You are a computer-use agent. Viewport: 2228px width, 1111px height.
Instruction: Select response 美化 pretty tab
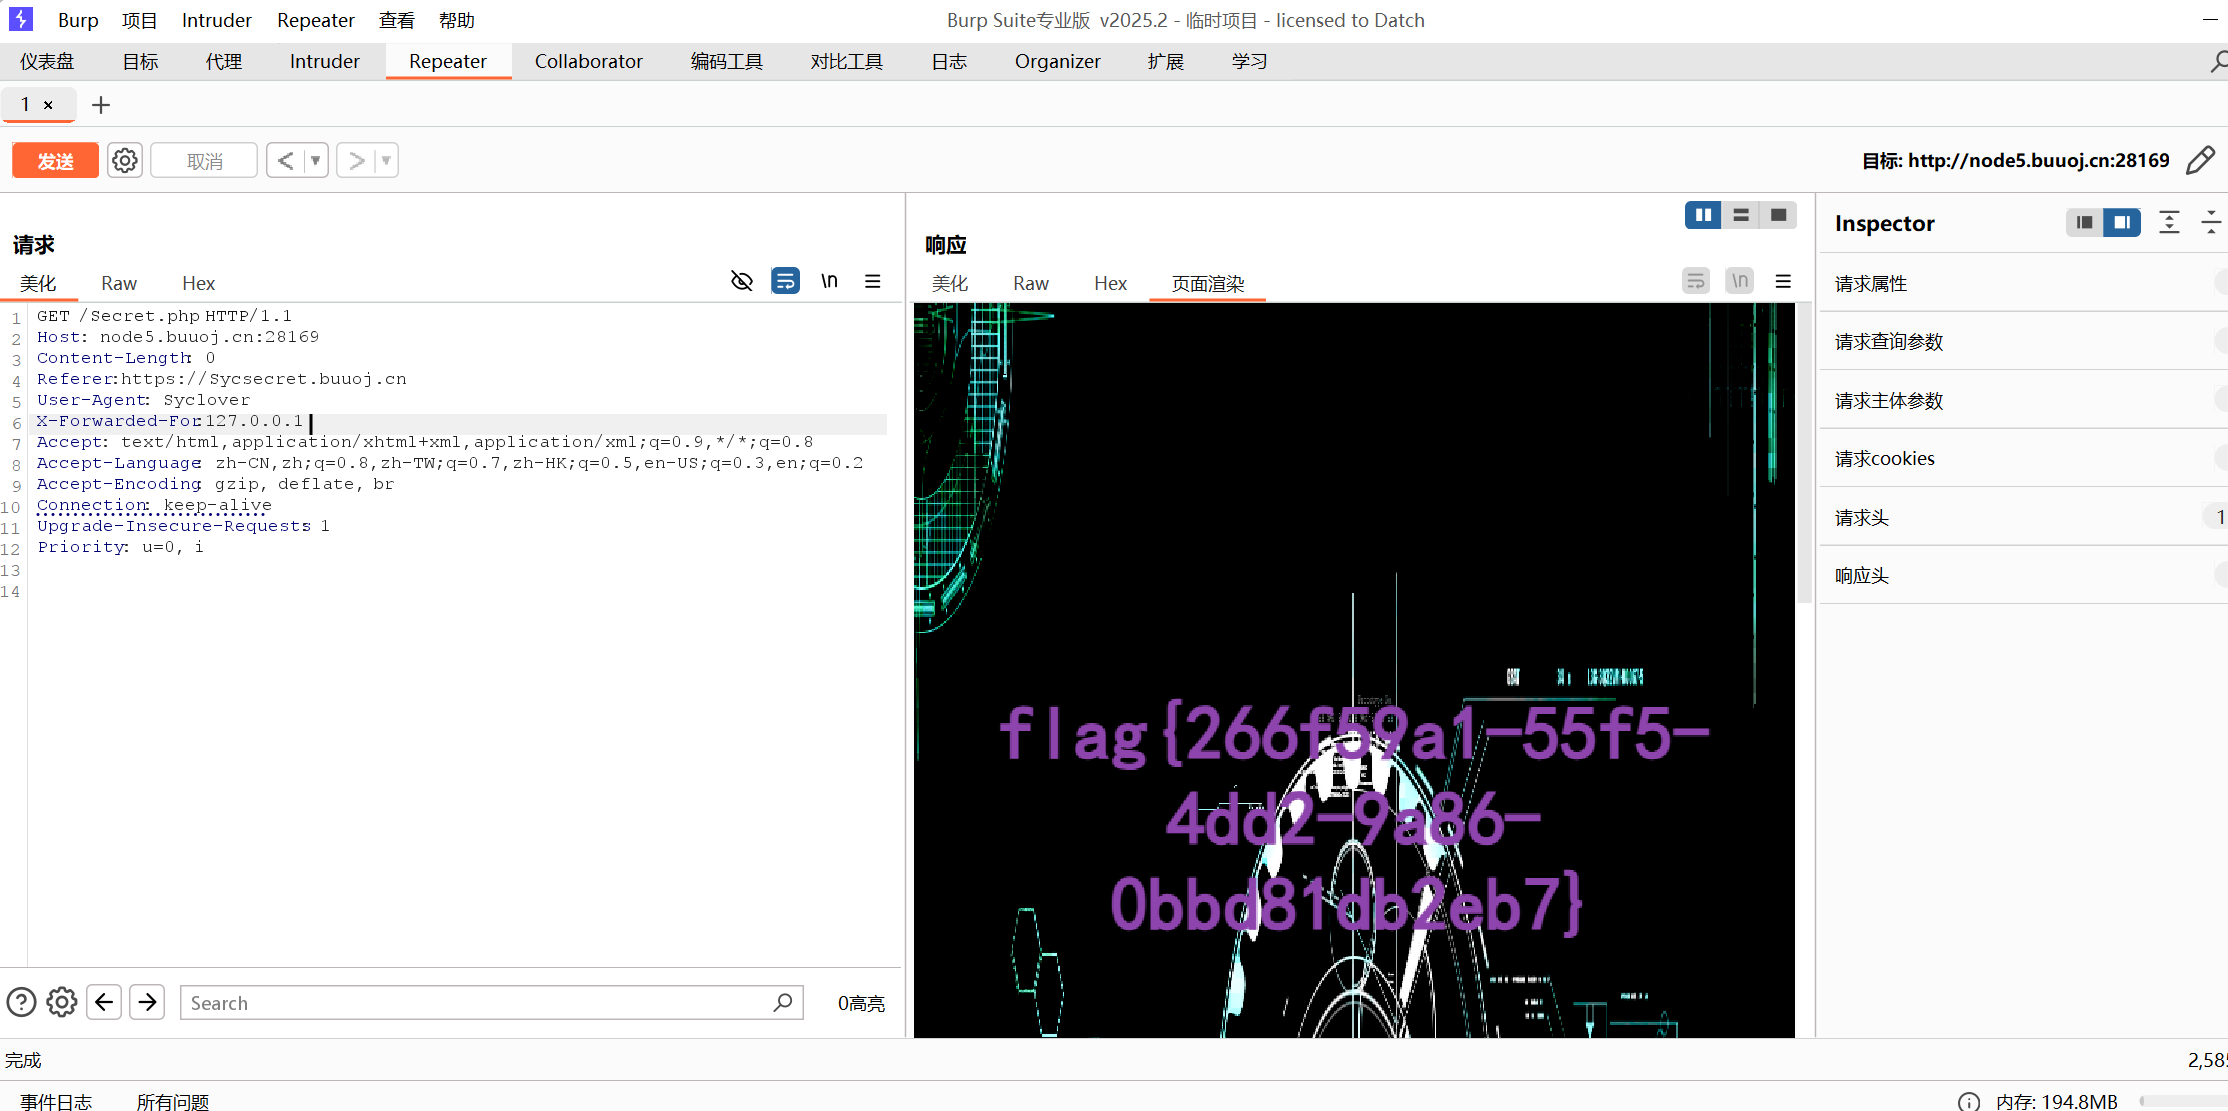click(950, 283)
